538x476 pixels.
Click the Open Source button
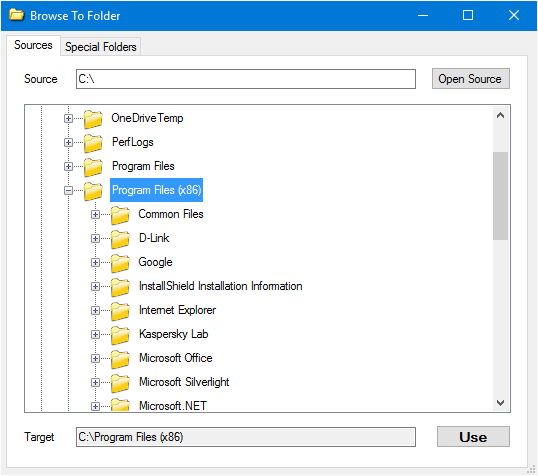(470, 79)
